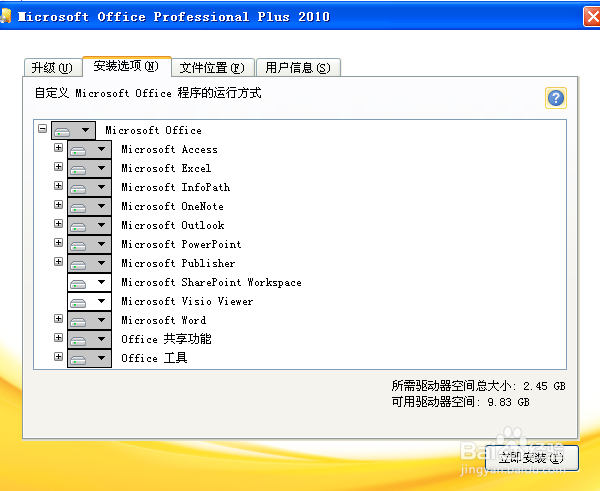Click the 立即安装(I) button
600x491 pixels.
point(532,458)
